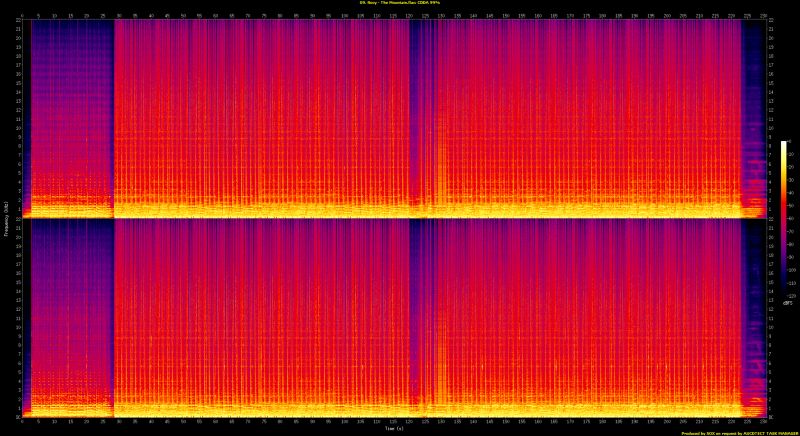Click the 0 tick on the top time axis

pyautogui.click(x=22, y=15)
